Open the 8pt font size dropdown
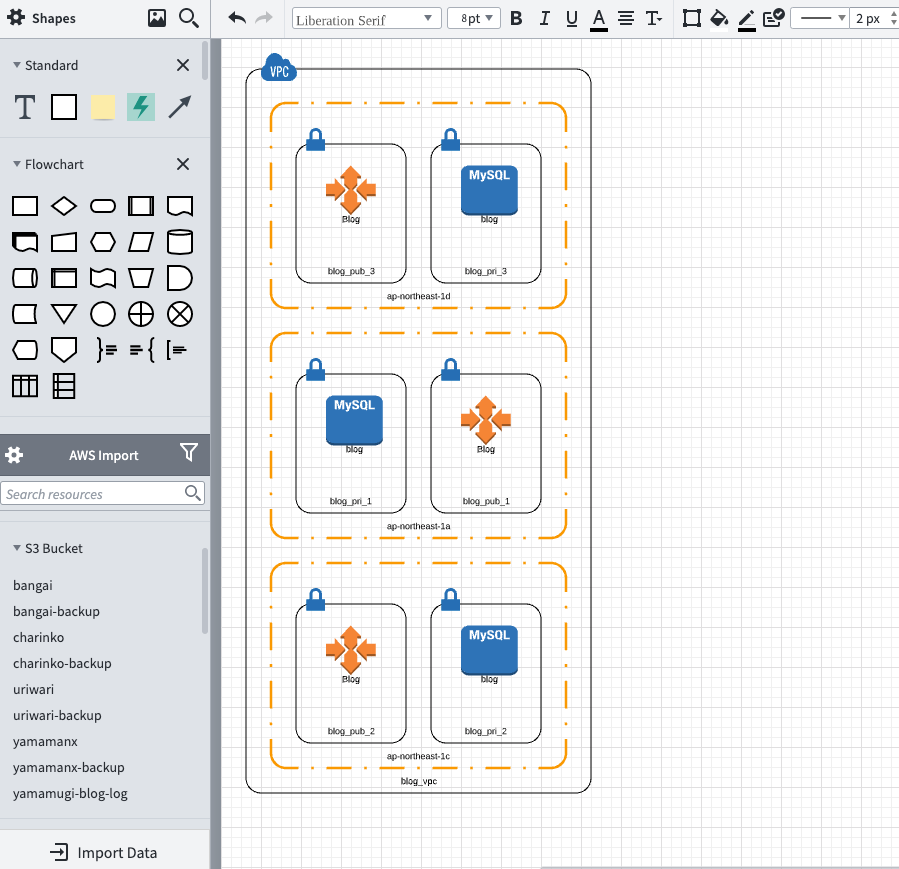Screen dimensions: 899x869 click(474, 18)
